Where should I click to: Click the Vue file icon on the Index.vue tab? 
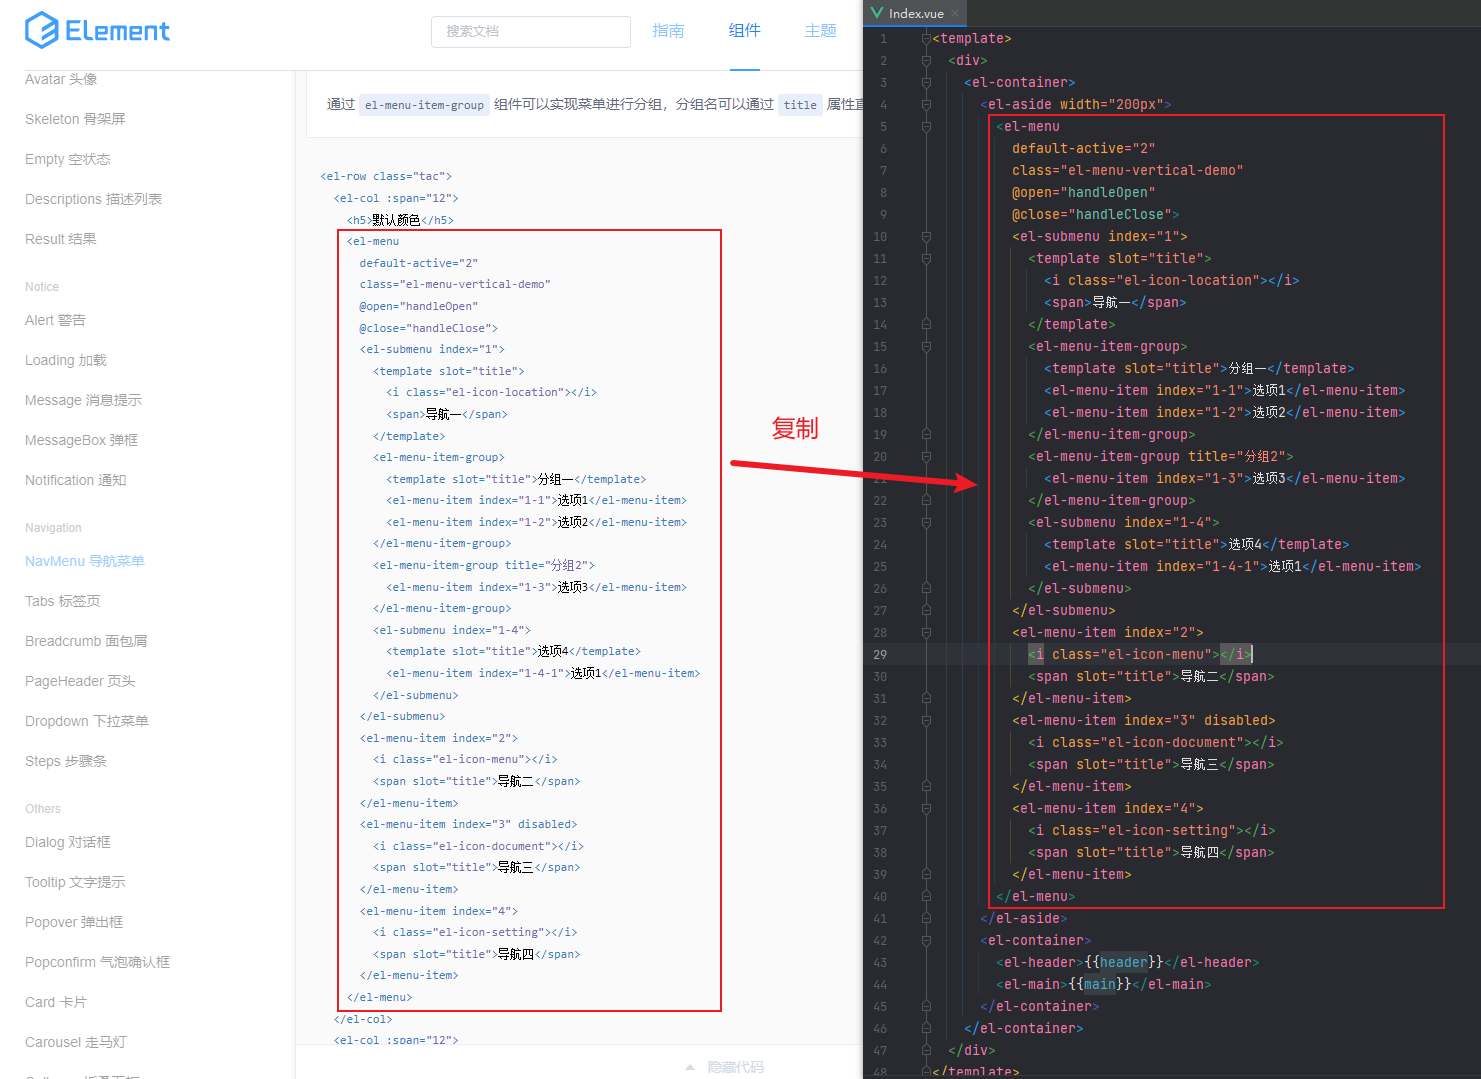[x=877, y=13]
